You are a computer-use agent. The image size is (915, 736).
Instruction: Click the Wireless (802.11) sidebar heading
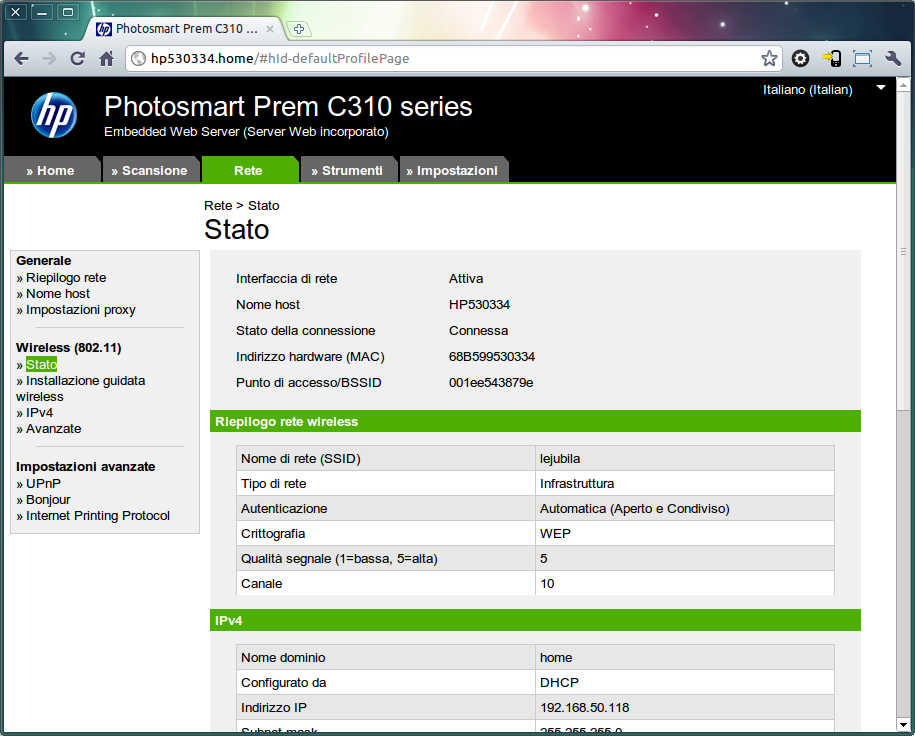68,348
